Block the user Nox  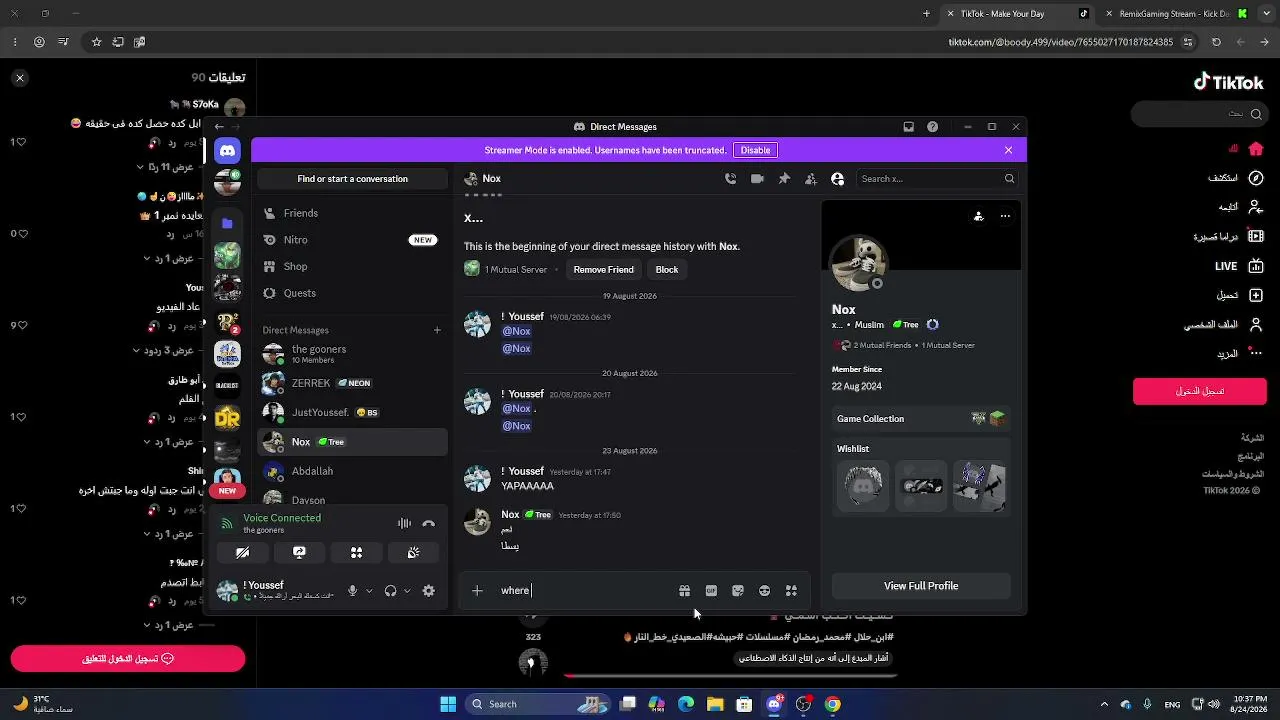click(667, 269)
